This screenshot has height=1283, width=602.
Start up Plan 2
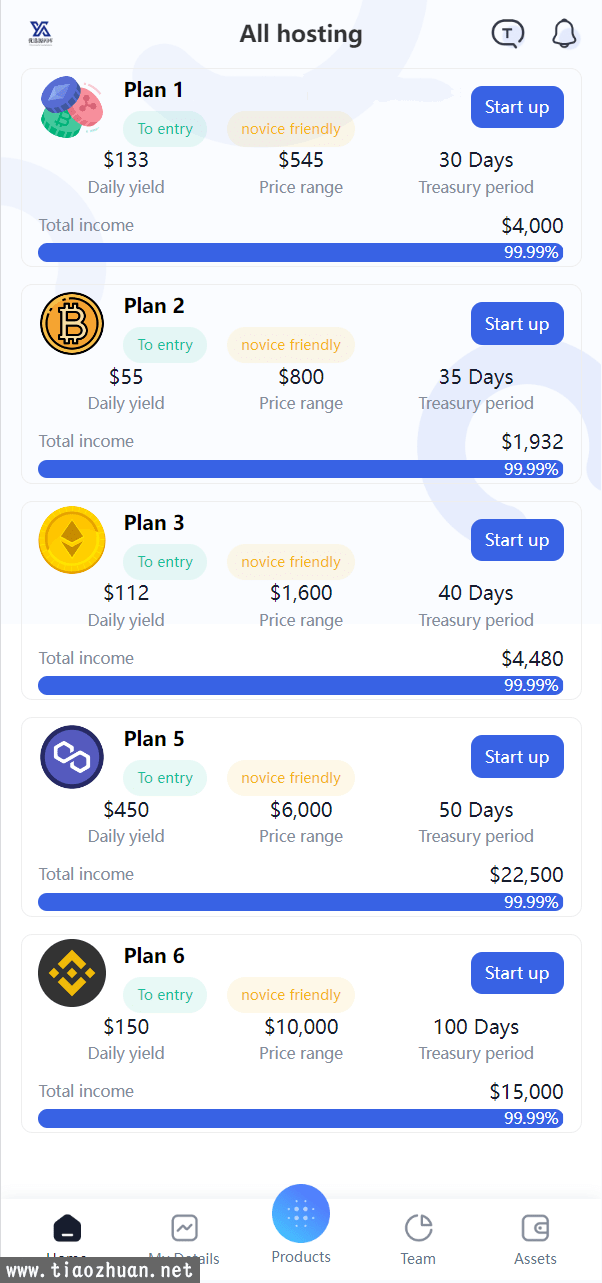(x=517, y=323)
